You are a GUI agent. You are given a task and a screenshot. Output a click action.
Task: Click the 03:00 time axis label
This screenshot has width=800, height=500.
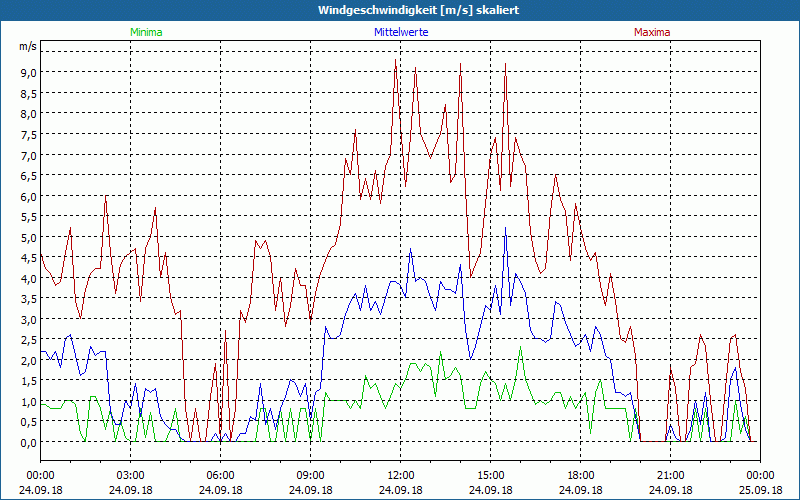pos(130,475)
